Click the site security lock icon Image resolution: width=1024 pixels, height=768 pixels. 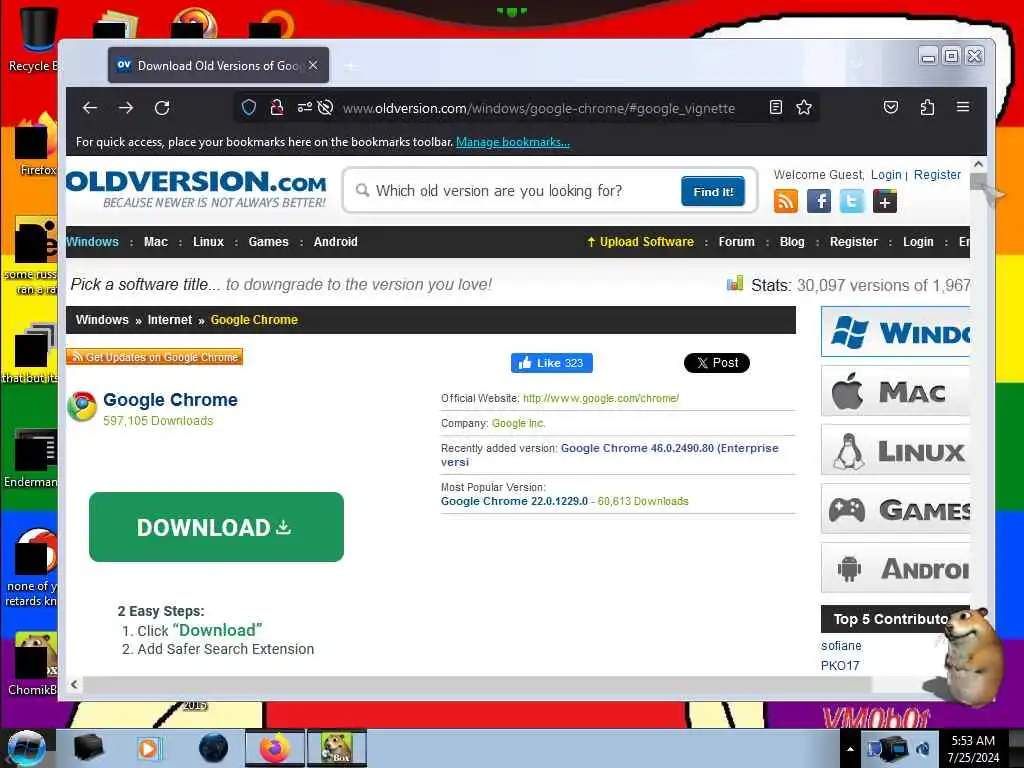pos(277,107)
